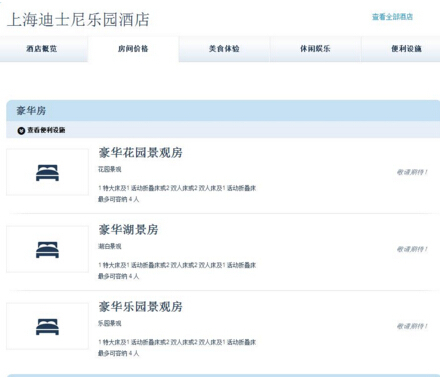This screenshot has height=378, width=440.
Task: Open the 休闲娱乐 tab
Action: point(315,49)
